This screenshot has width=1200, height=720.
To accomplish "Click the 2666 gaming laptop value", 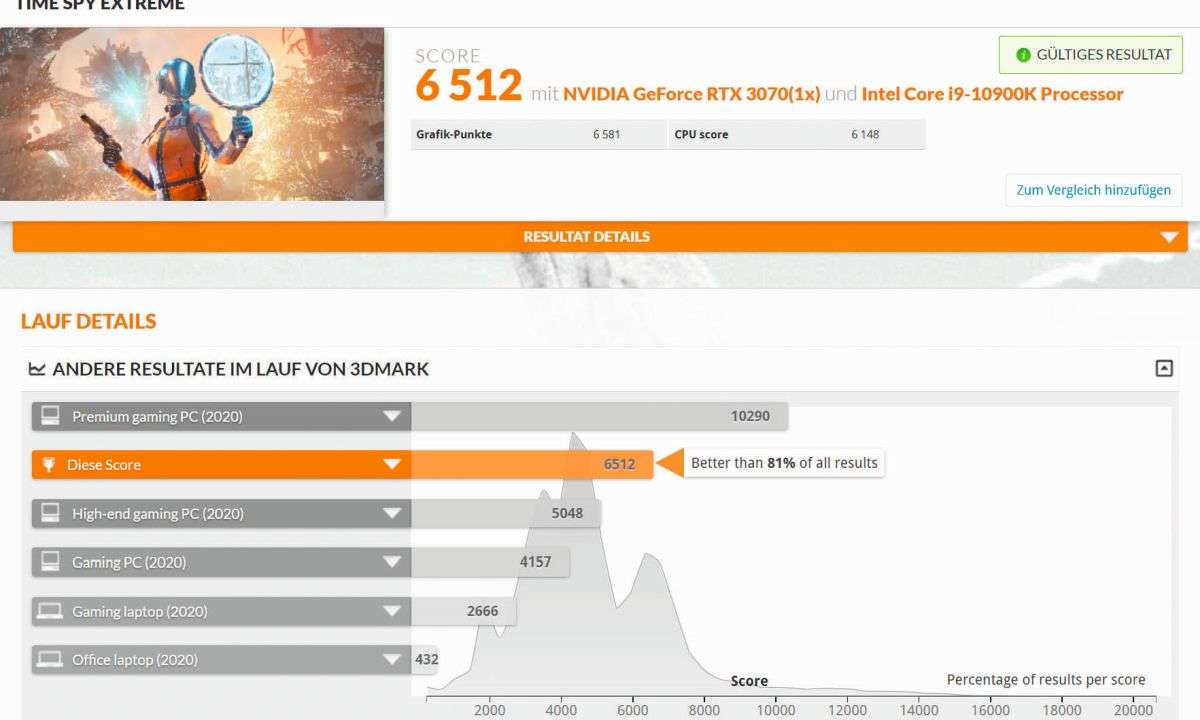I will [x=483, y=611].
